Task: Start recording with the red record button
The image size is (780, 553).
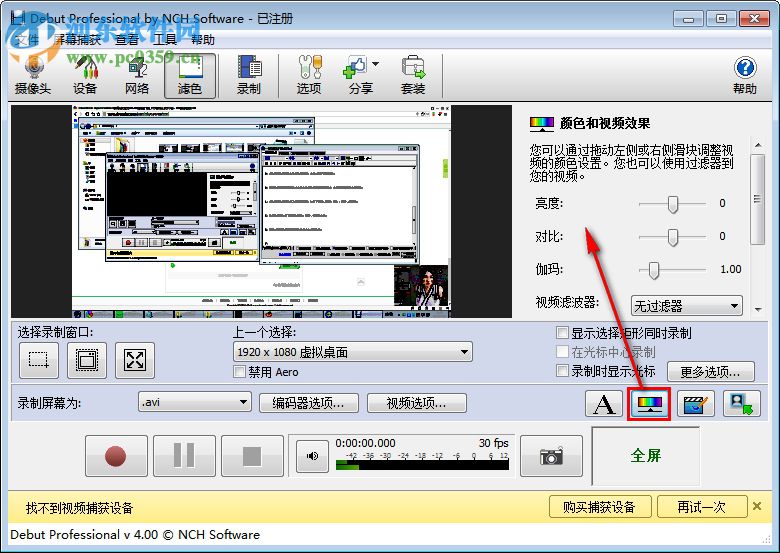Action: point(116,456)
